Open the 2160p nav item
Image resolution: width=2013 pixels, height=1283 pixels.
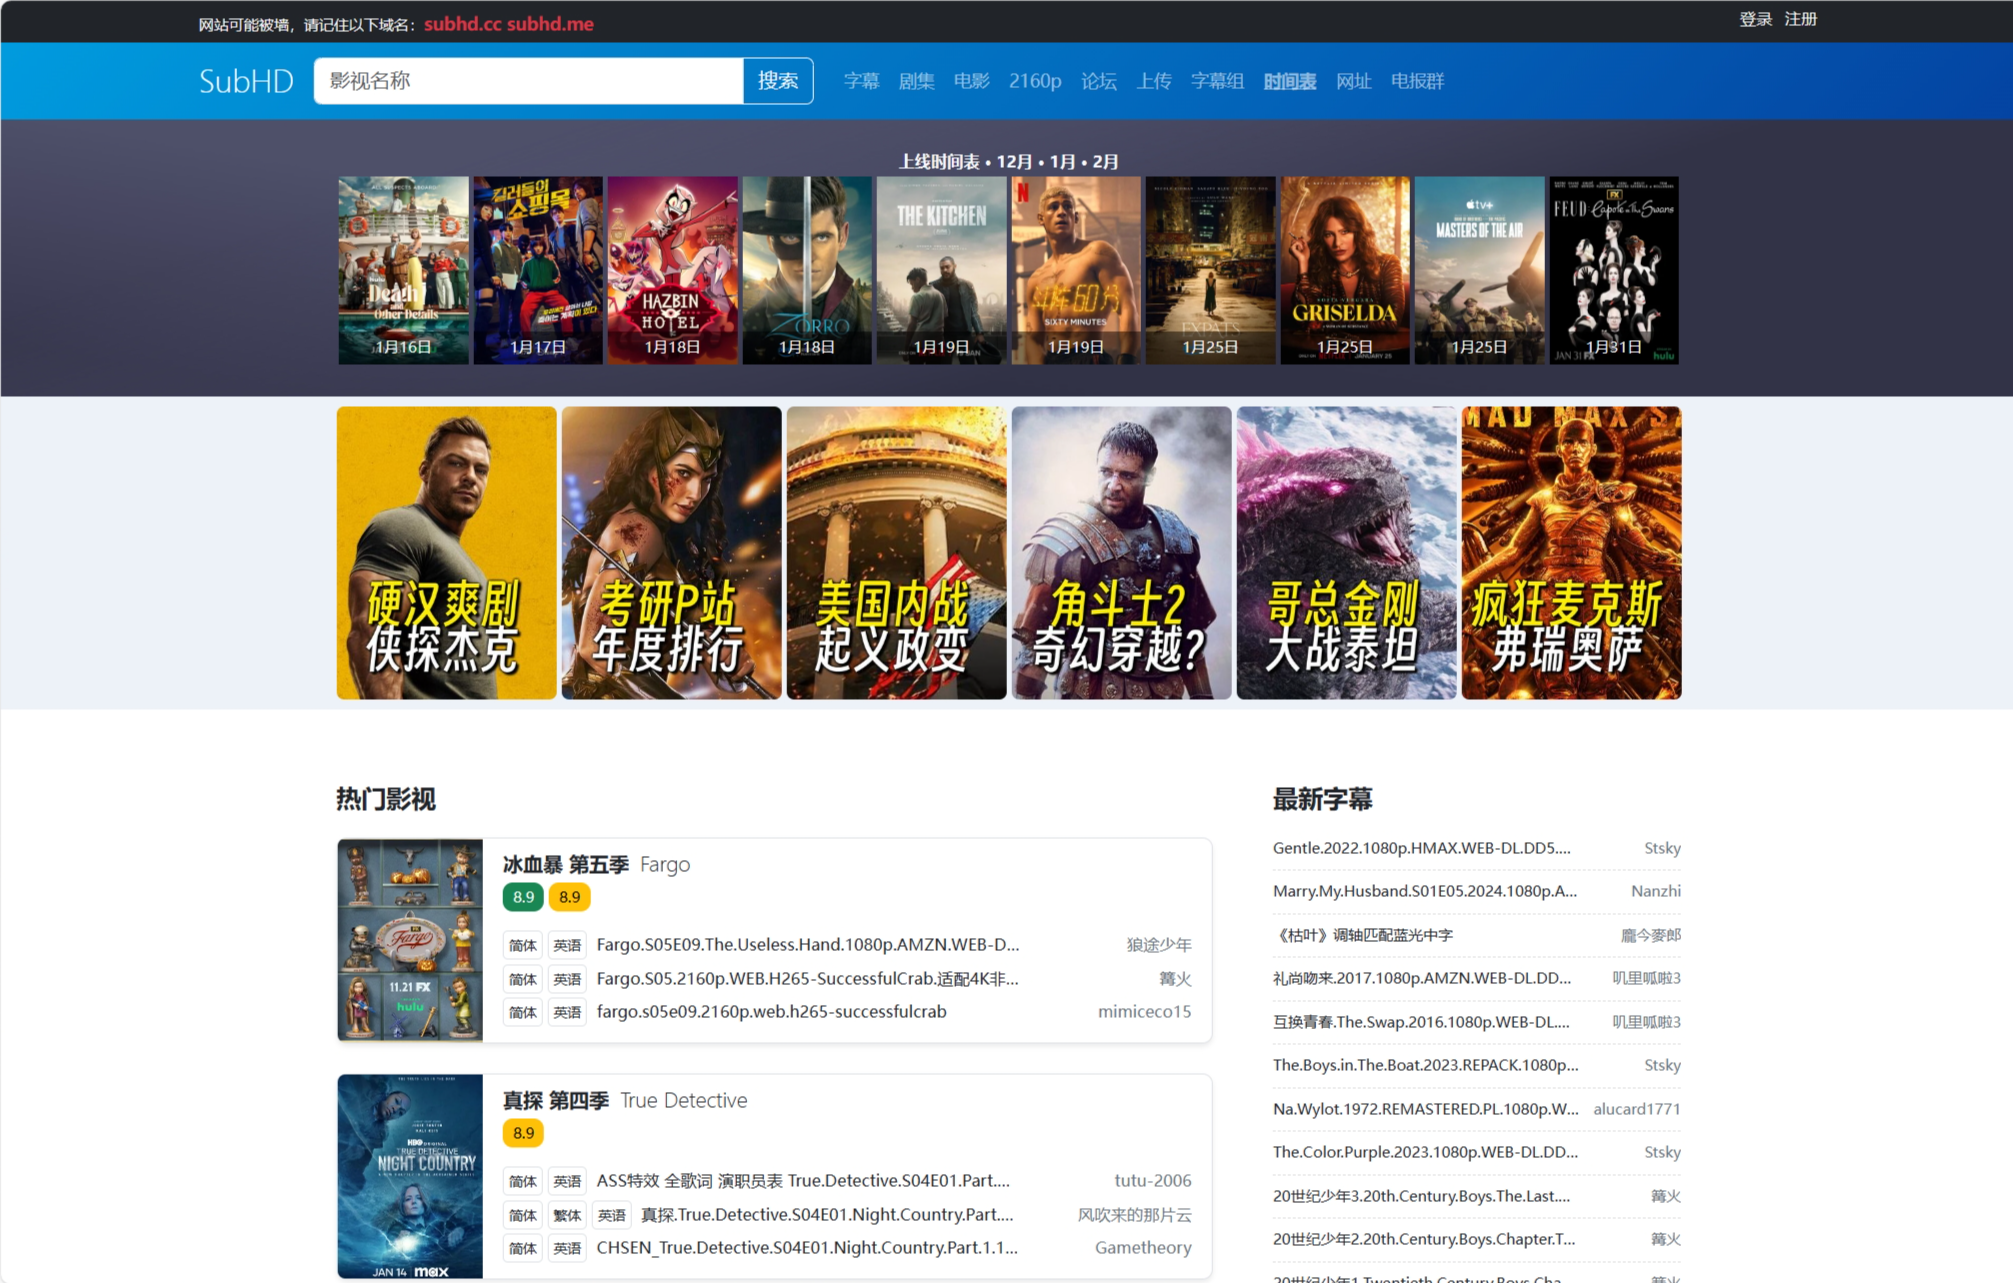click(1035, 81)
